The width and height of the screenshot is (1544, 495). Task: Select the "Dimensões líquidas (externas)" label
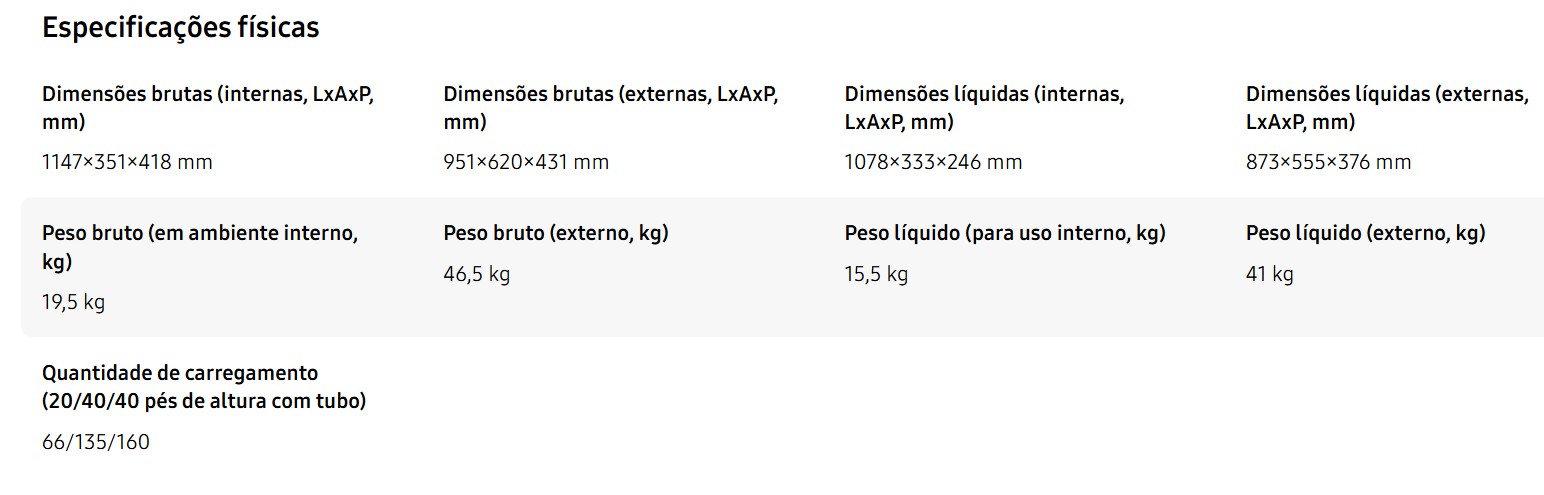click(1387, 108)
